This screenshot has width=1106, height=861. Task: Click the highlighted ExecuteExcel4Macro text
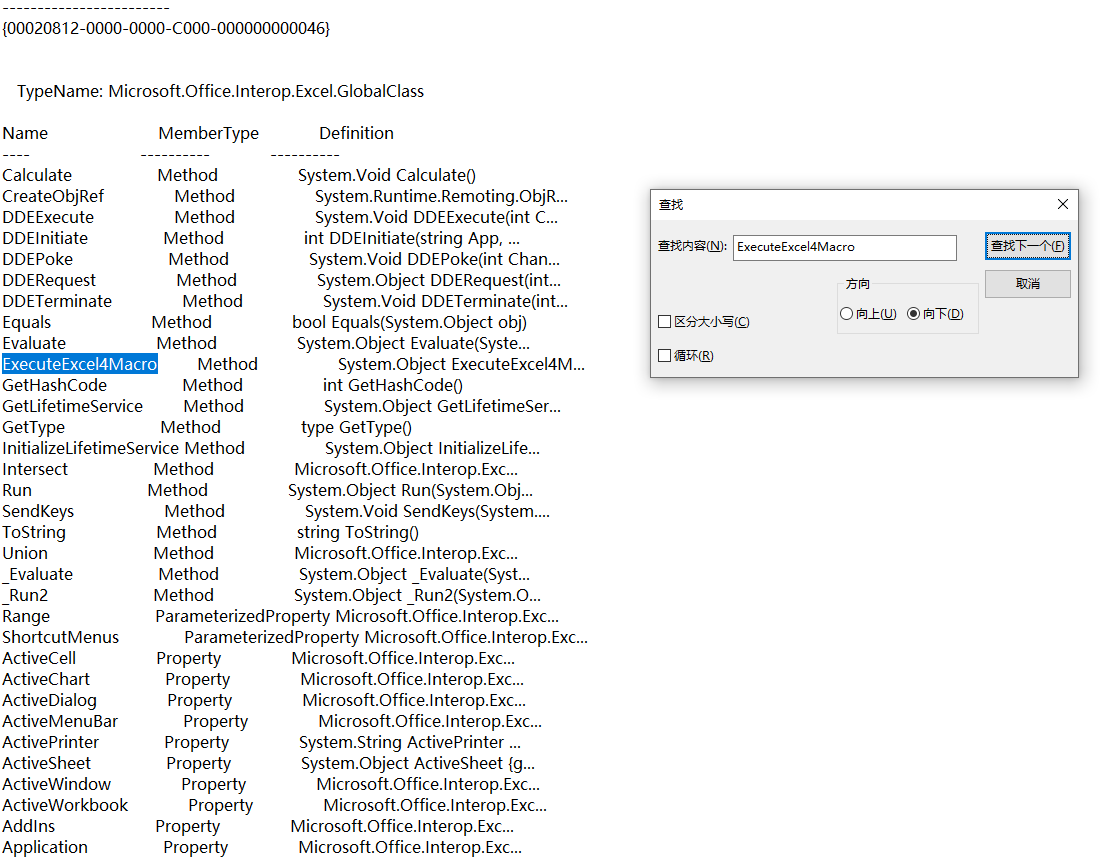pos(80,364)
